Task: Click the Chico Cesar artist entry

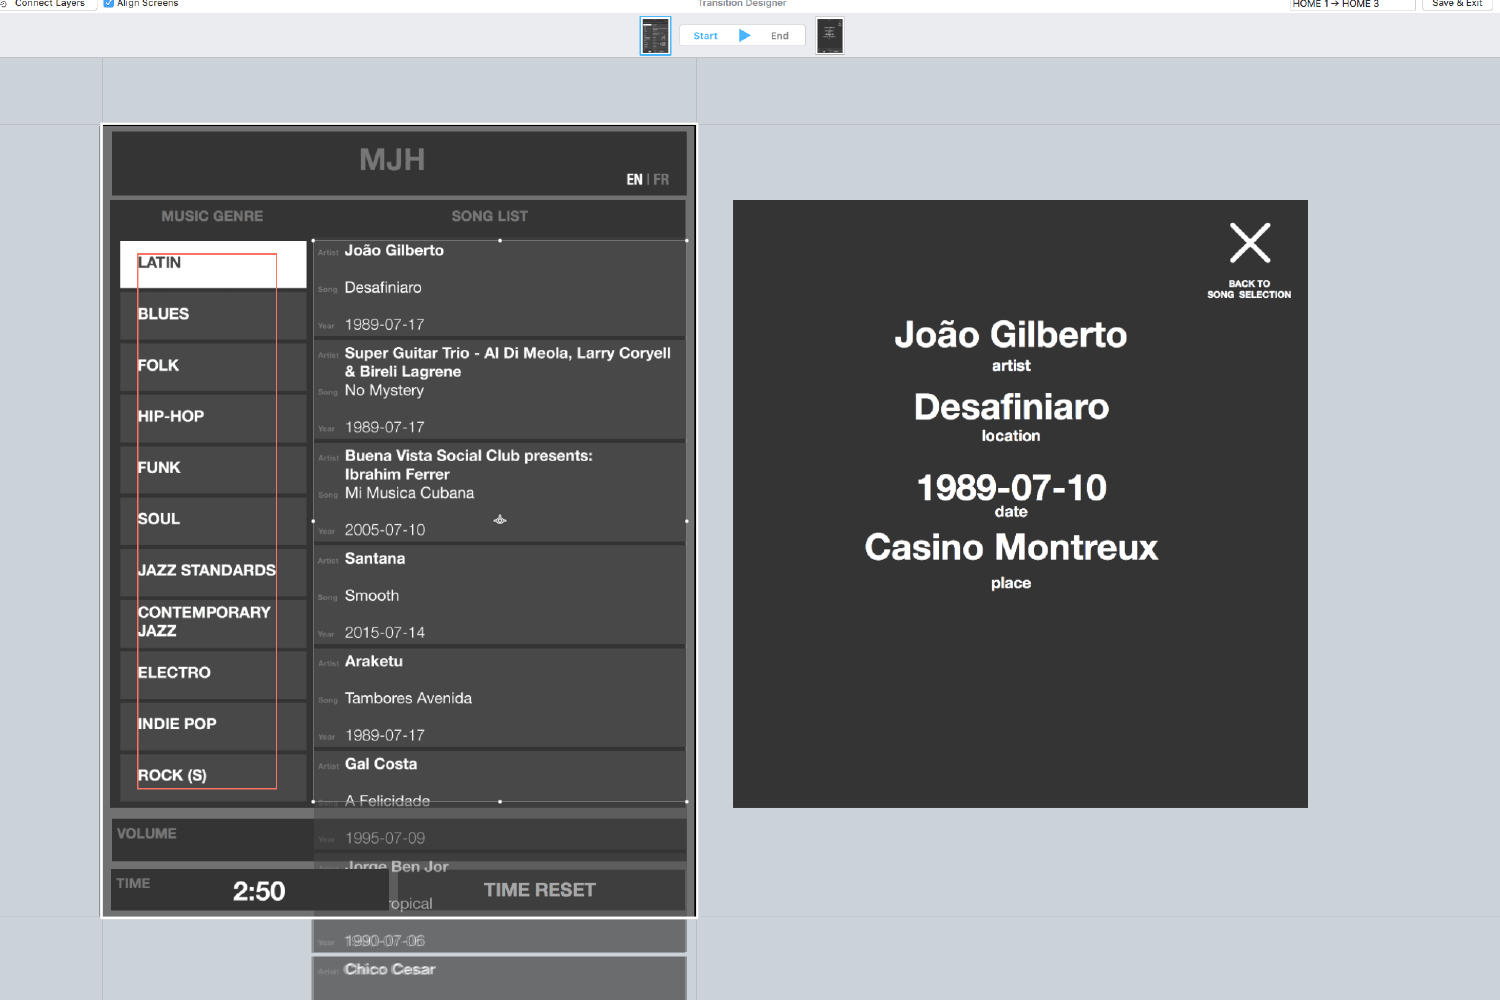Action: pyautogui.click(x=390, y=970)
